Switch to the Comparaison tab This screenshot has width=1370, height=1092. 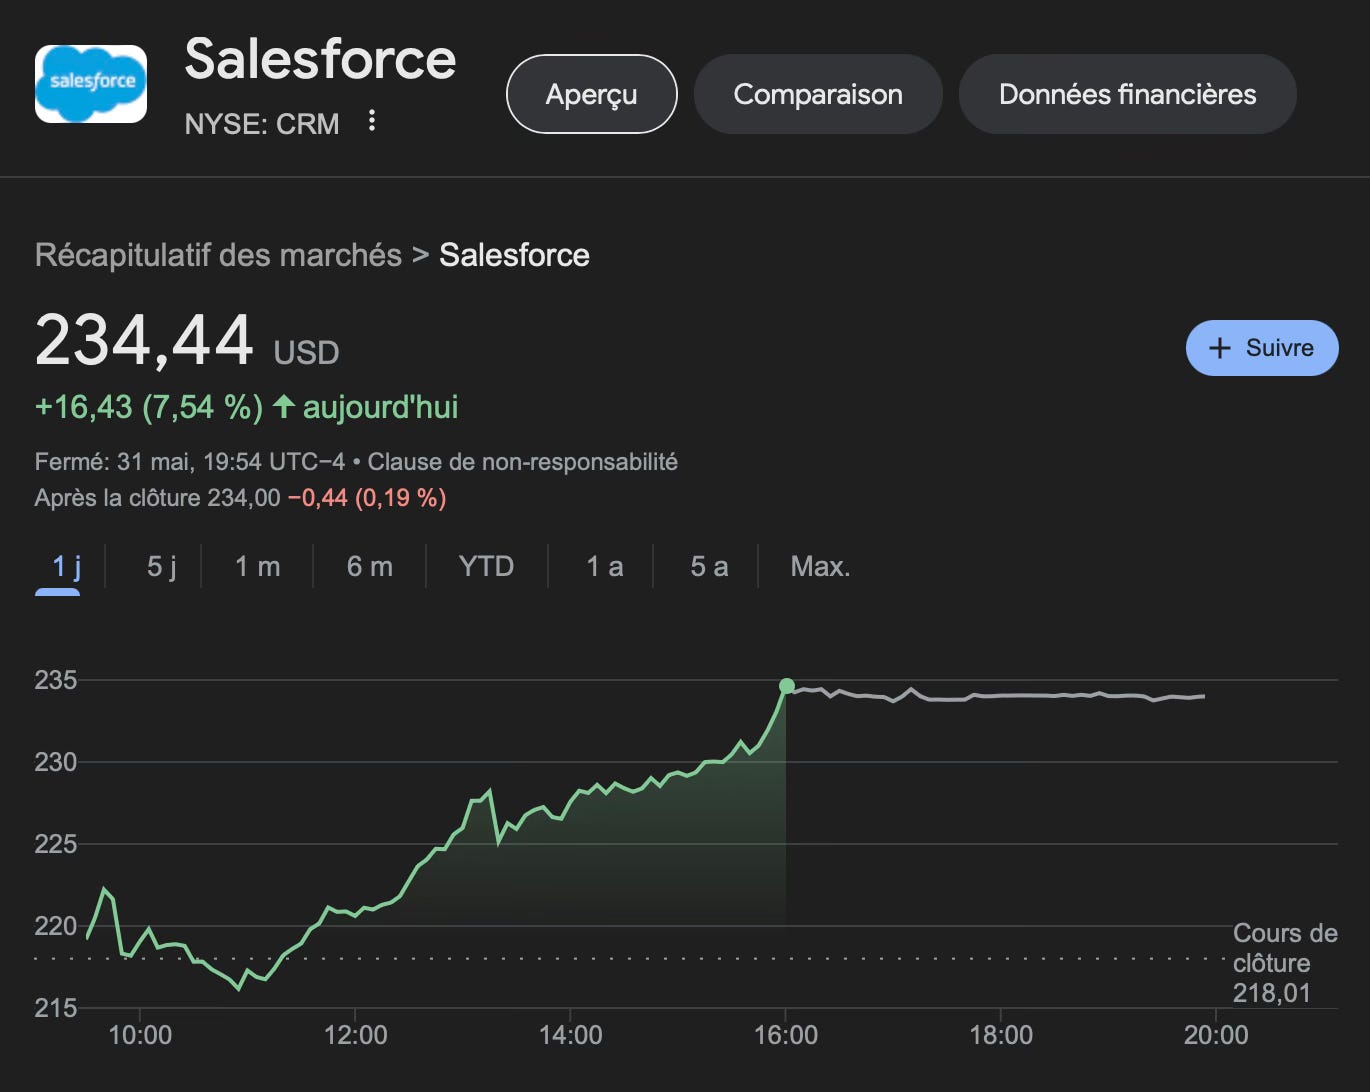pos(818,94)
